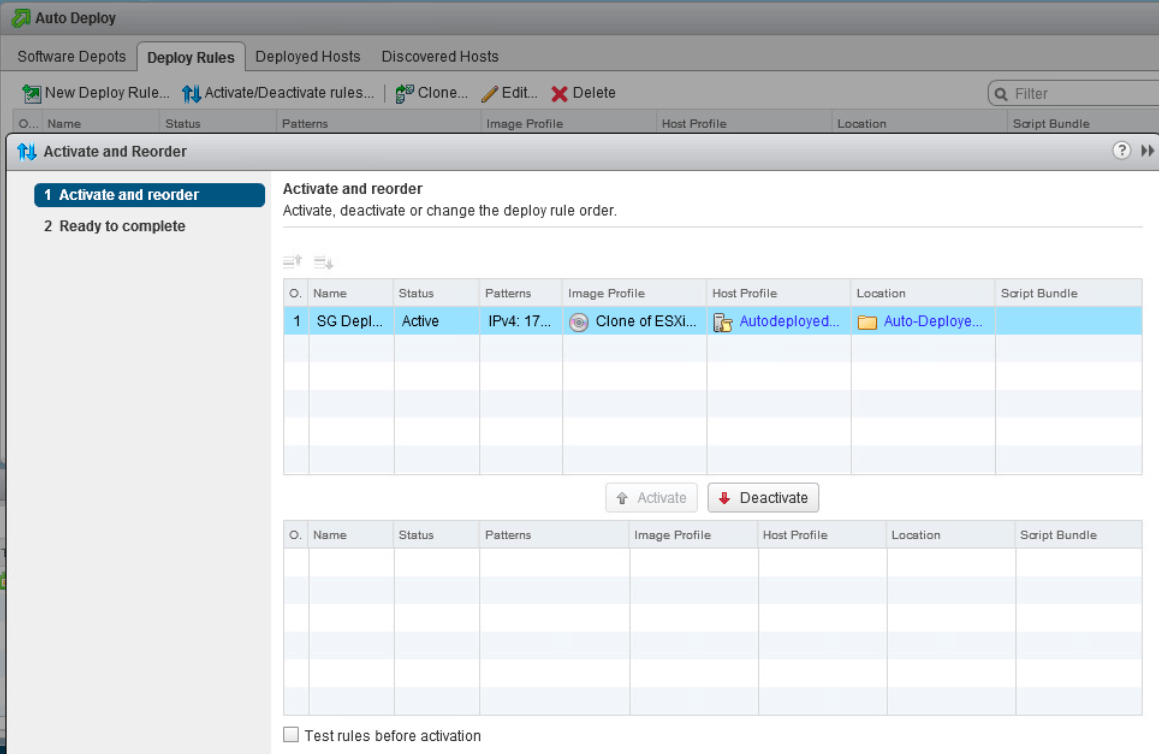
Task: Sort active rules by Name column
Action: coord(351,293)
